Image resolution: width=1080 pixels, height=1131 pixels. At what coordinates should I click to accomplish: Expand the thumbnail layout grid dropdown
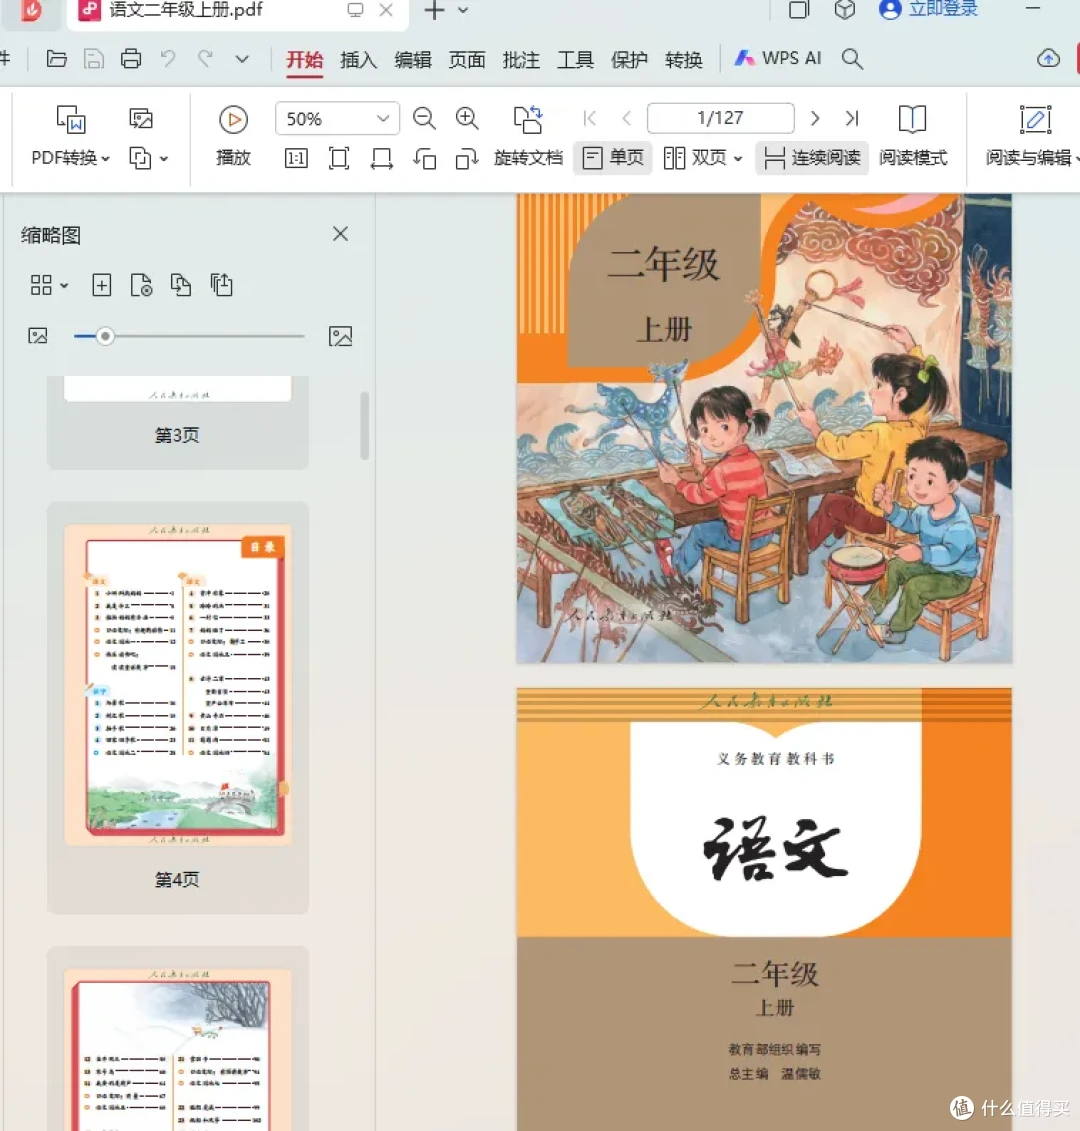point(49,286)
